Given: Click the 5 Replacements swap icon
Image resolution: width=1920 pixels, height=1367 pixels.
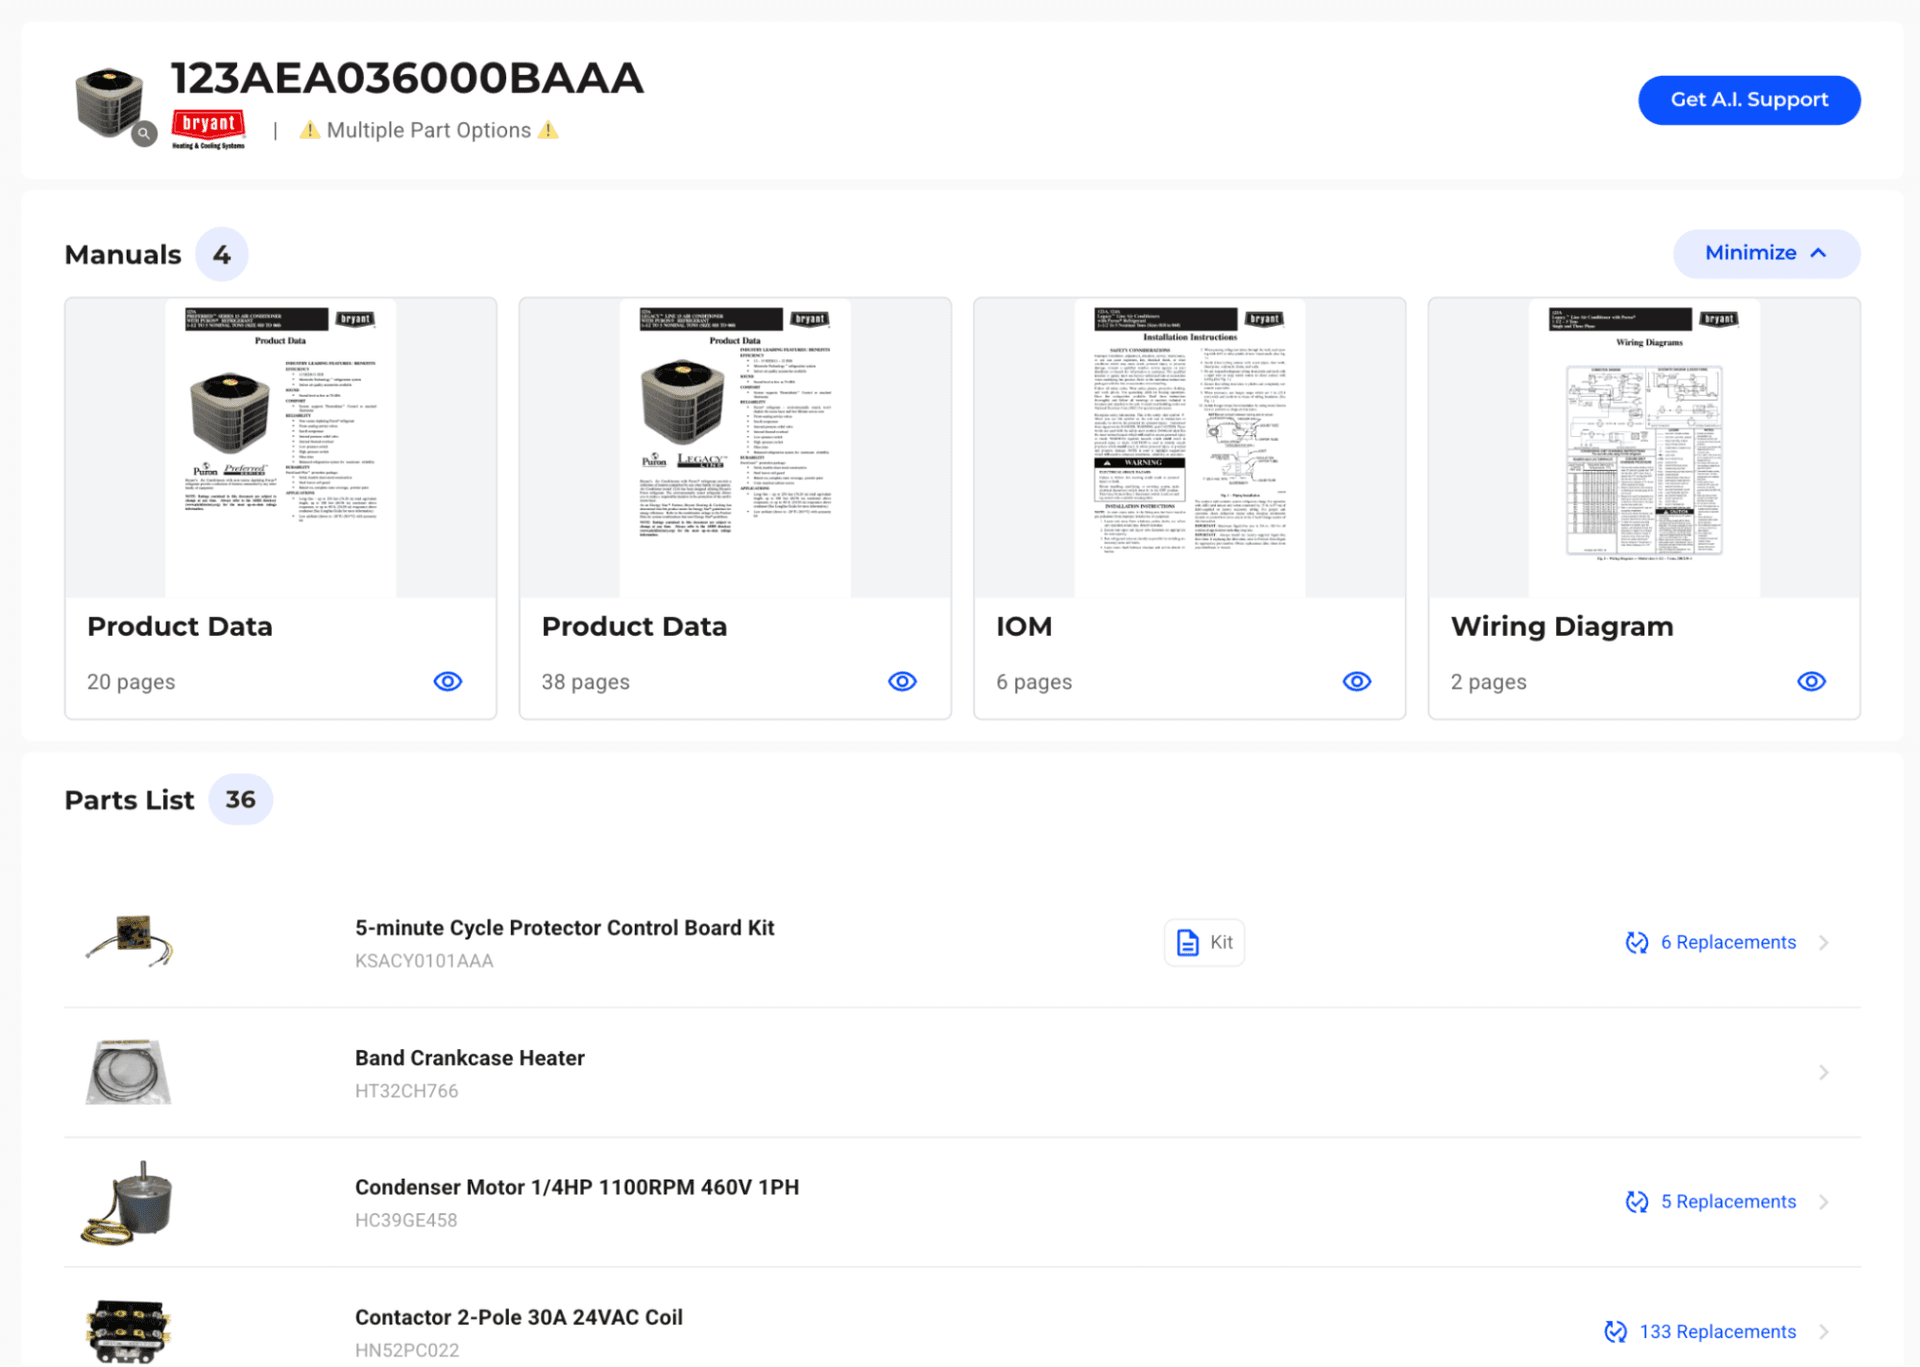Looking at the screenshot, I should pos(1636,1202).
